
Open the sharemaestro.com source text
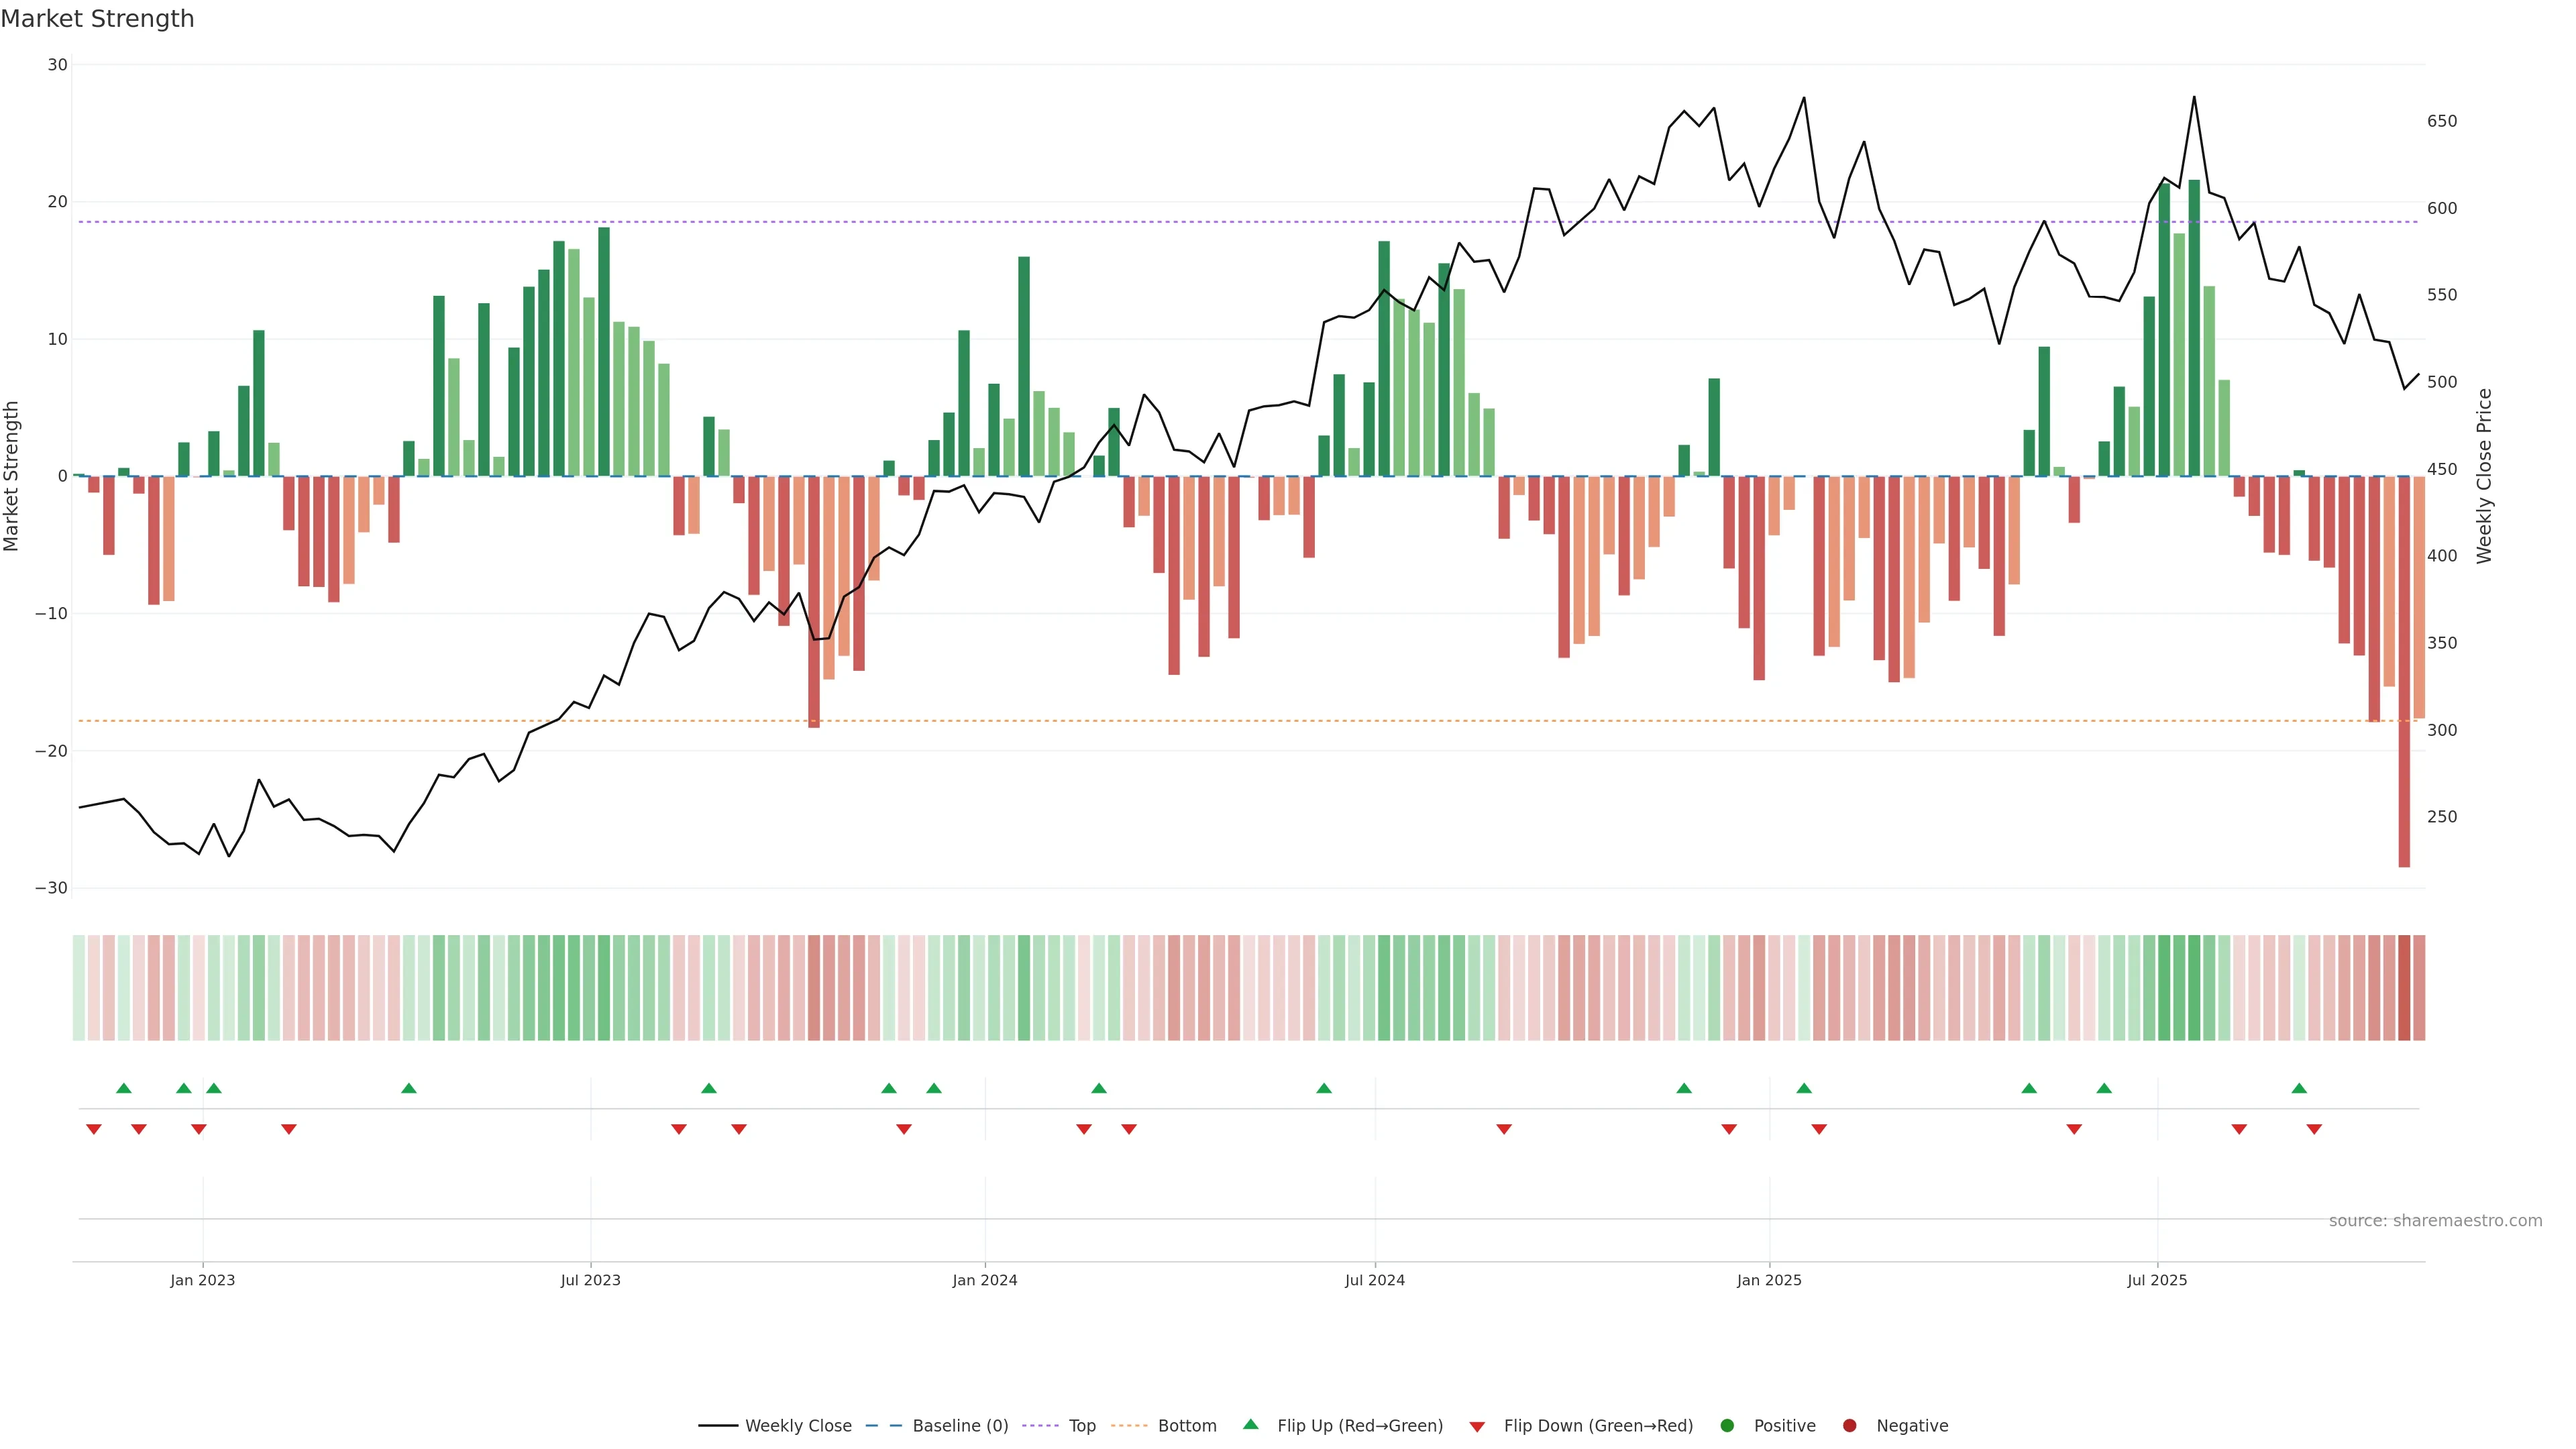coord(2435,1220)
